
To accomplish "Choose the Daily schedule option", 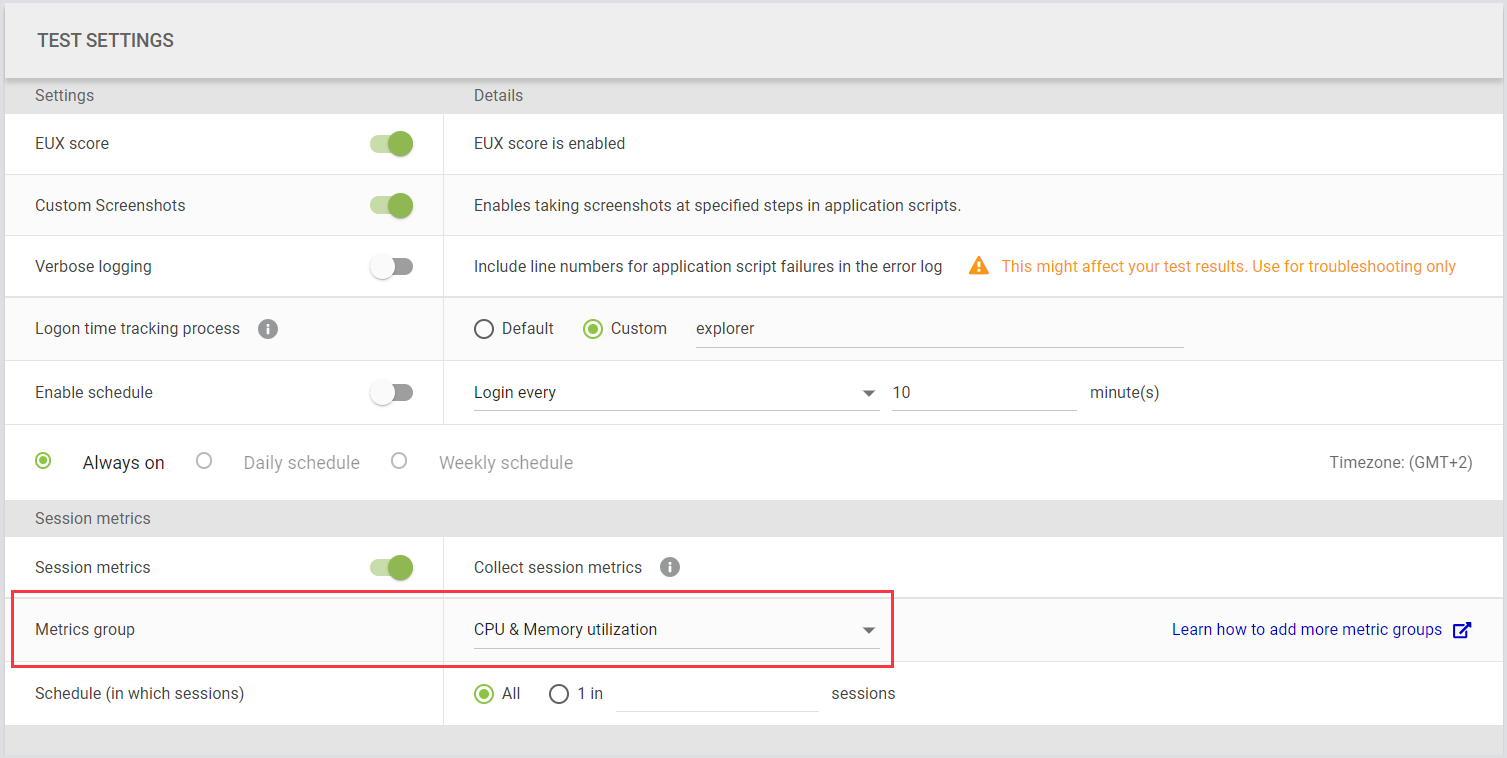I will coord(204,461).
